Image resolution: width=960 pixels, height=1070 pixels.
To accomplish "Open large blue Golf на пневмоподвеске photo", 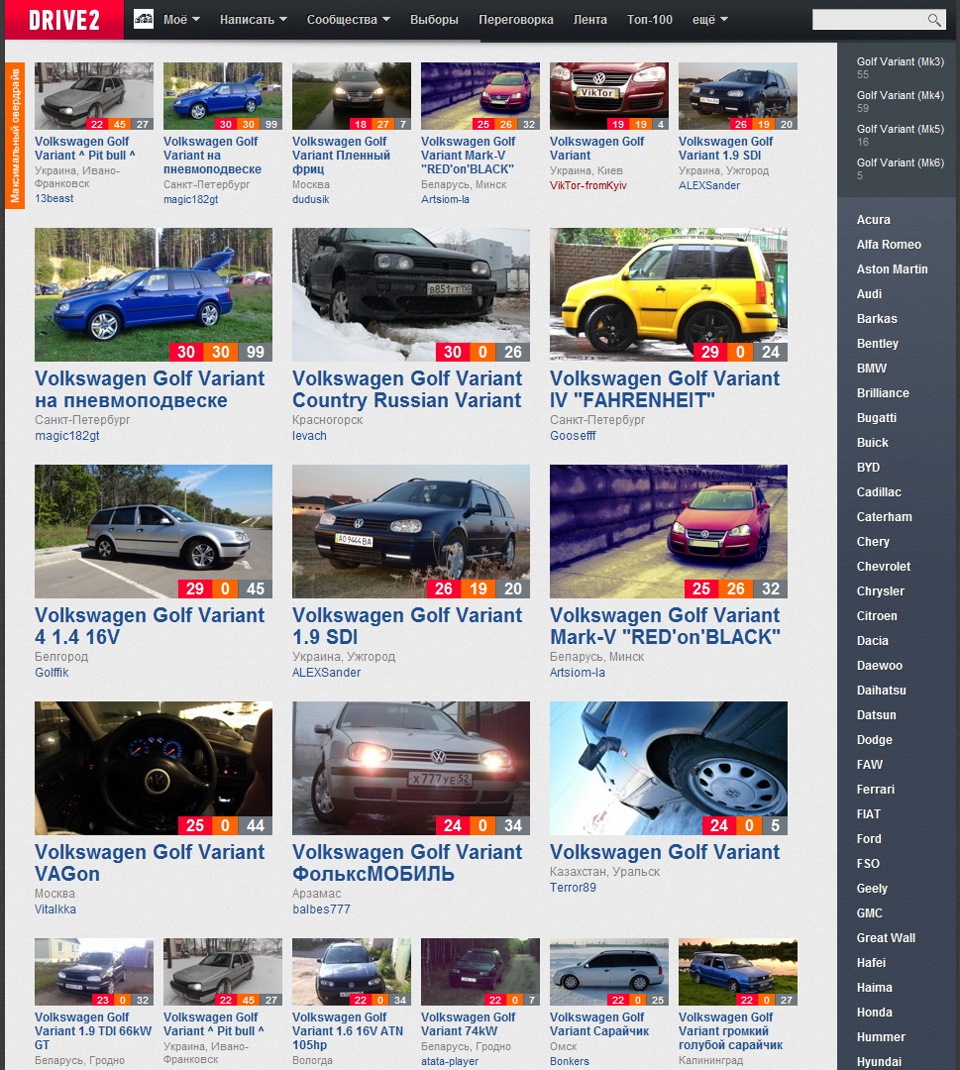I will [154, 295].
